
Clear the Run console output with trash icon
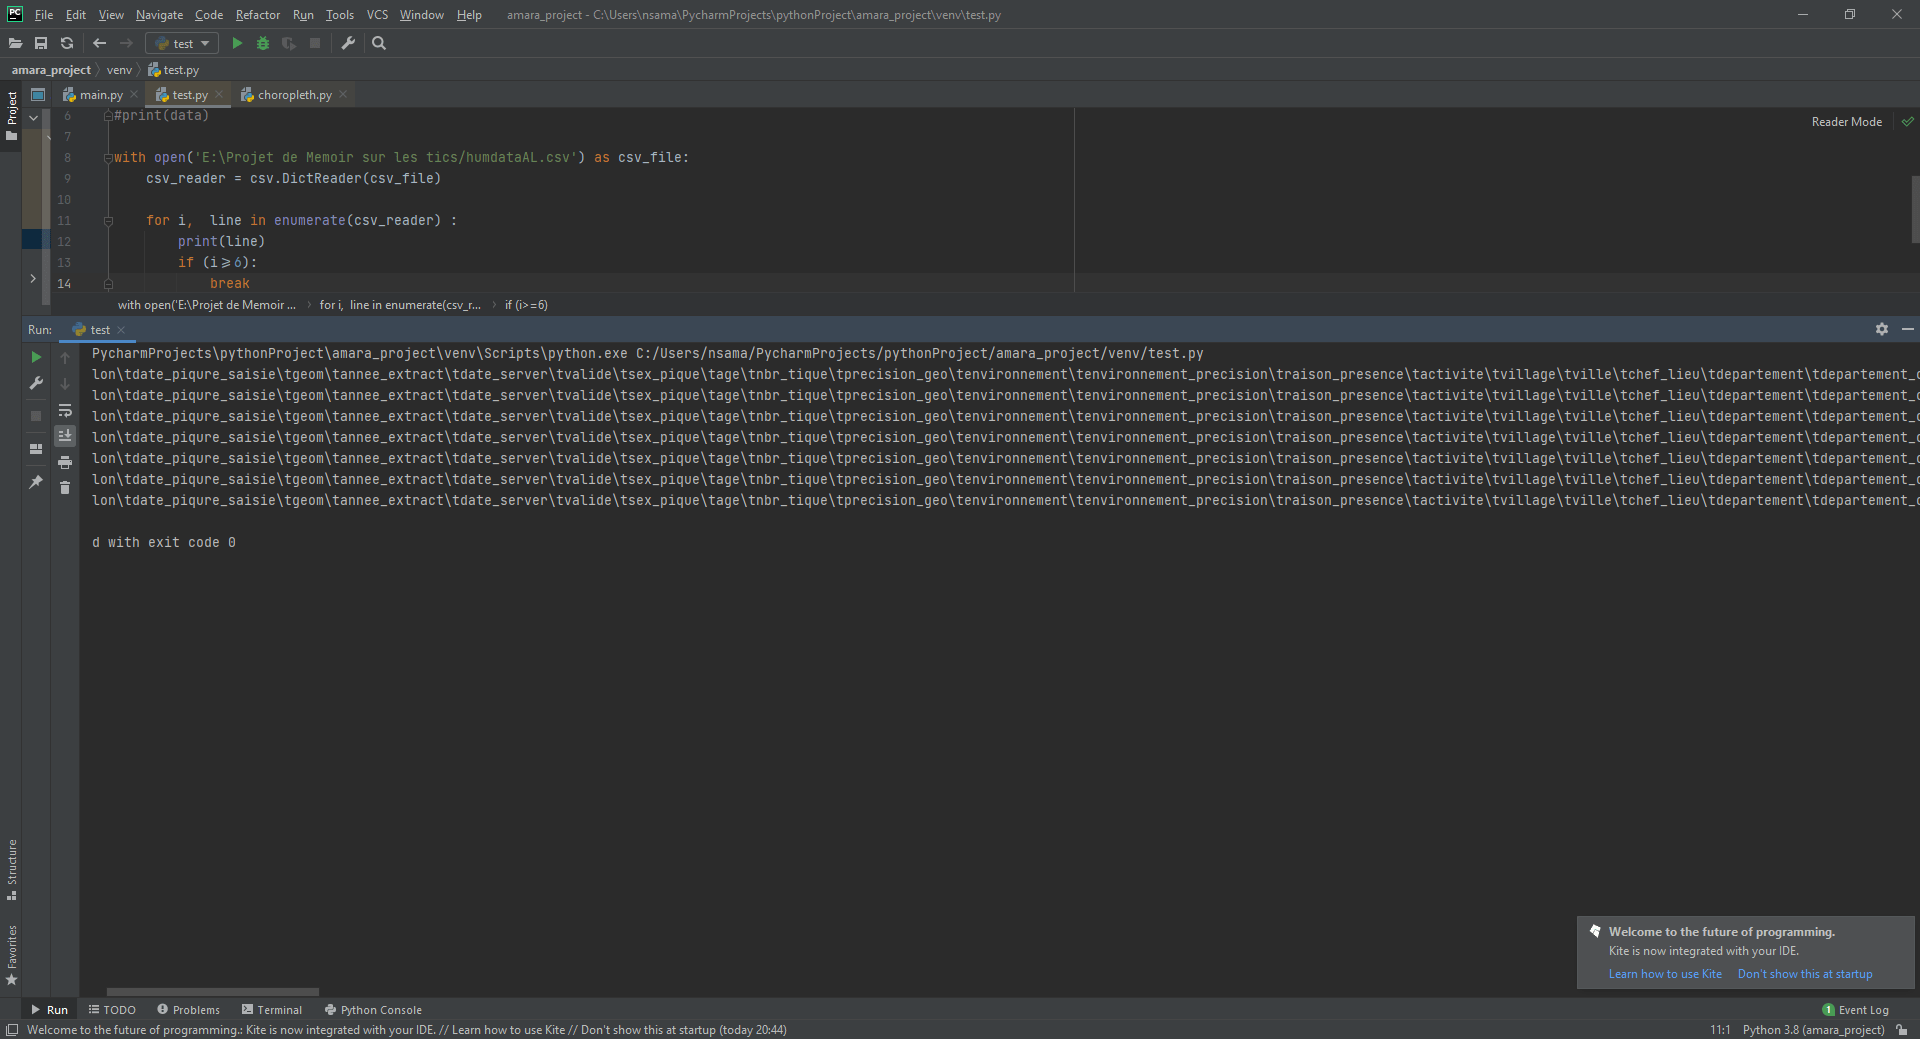(65, 487)
